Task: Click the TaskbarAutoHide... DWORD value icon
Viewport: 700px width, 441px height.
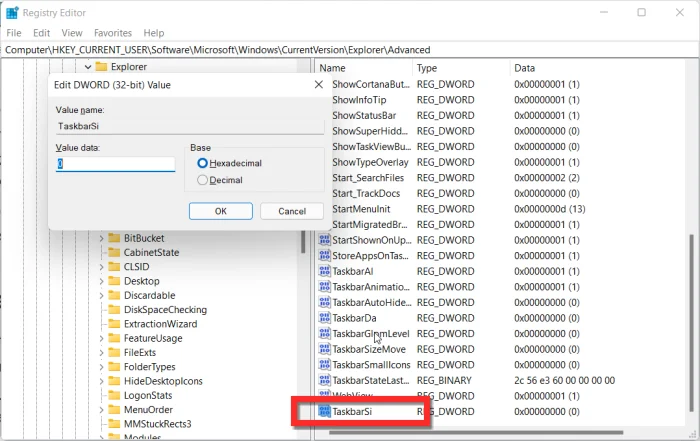Action: point(325,302)
